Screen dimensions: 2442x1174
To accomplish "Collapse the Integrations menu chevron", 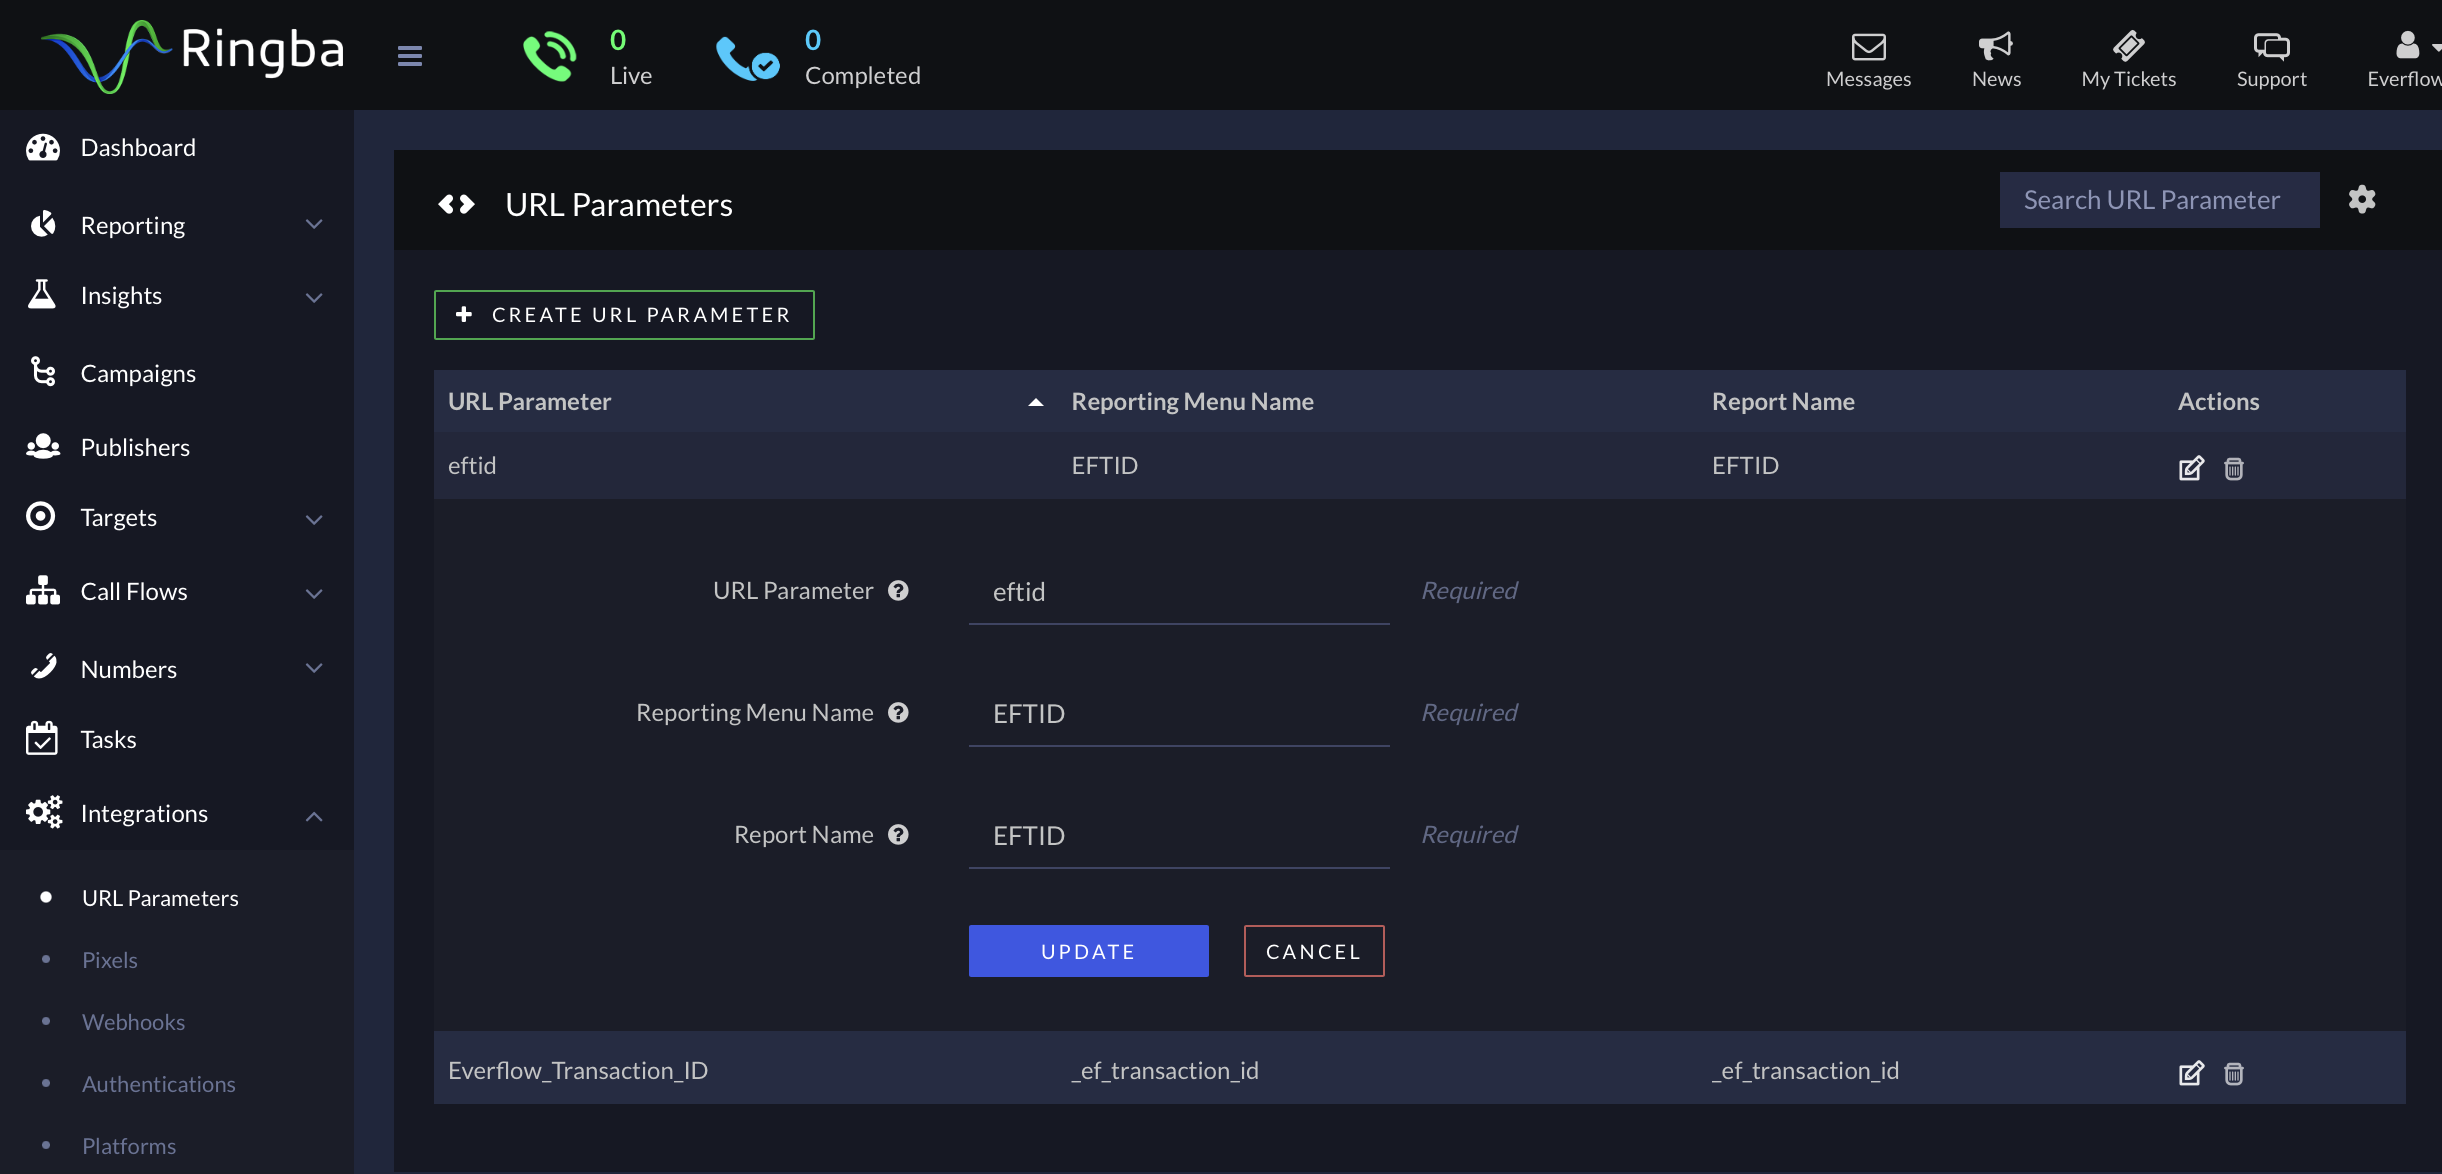I will (x=314, y=816).
